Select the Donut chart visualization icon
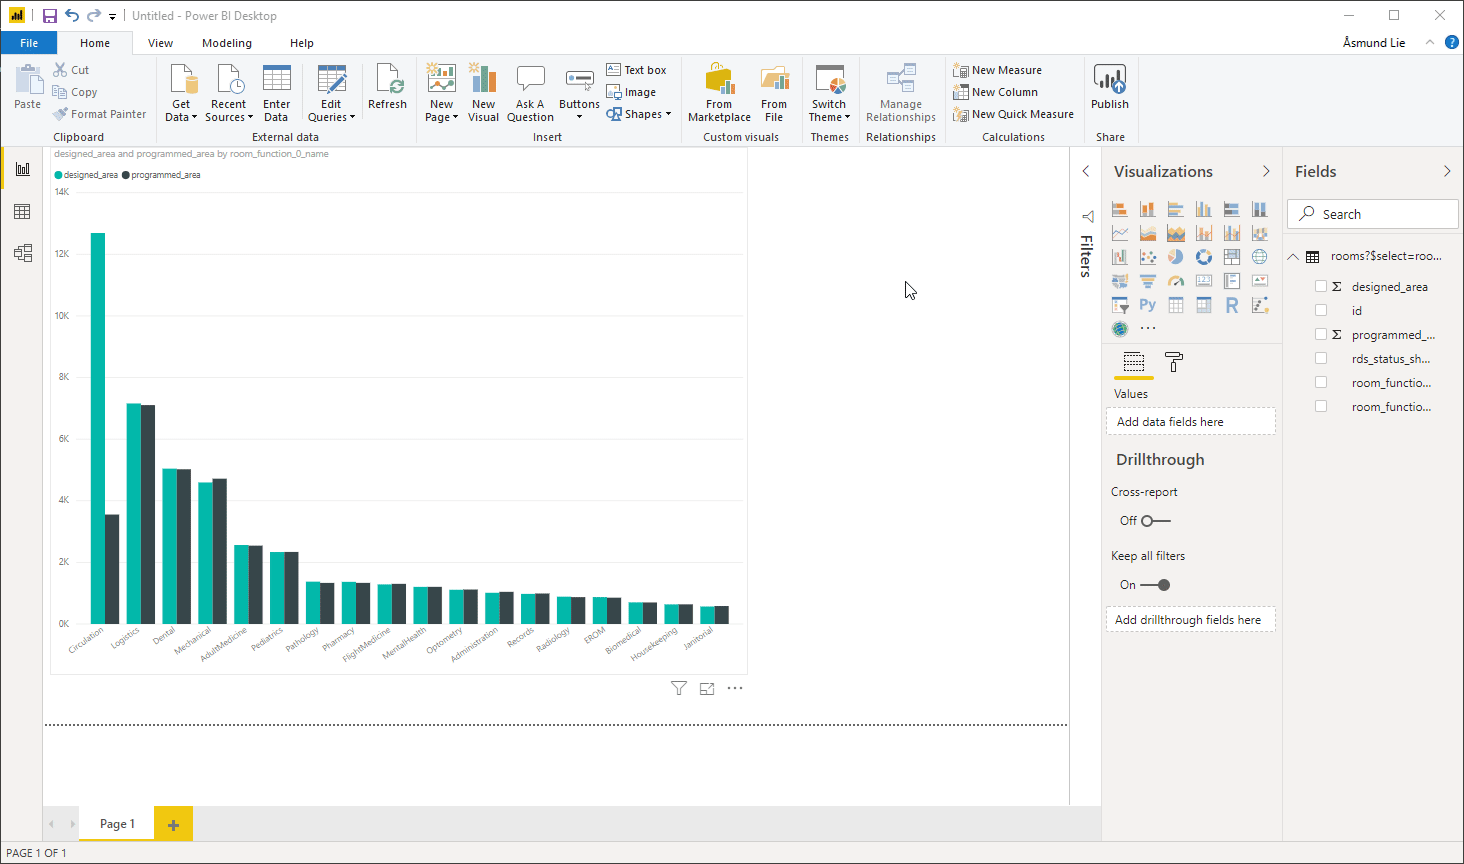 (x=1203, y=256)
